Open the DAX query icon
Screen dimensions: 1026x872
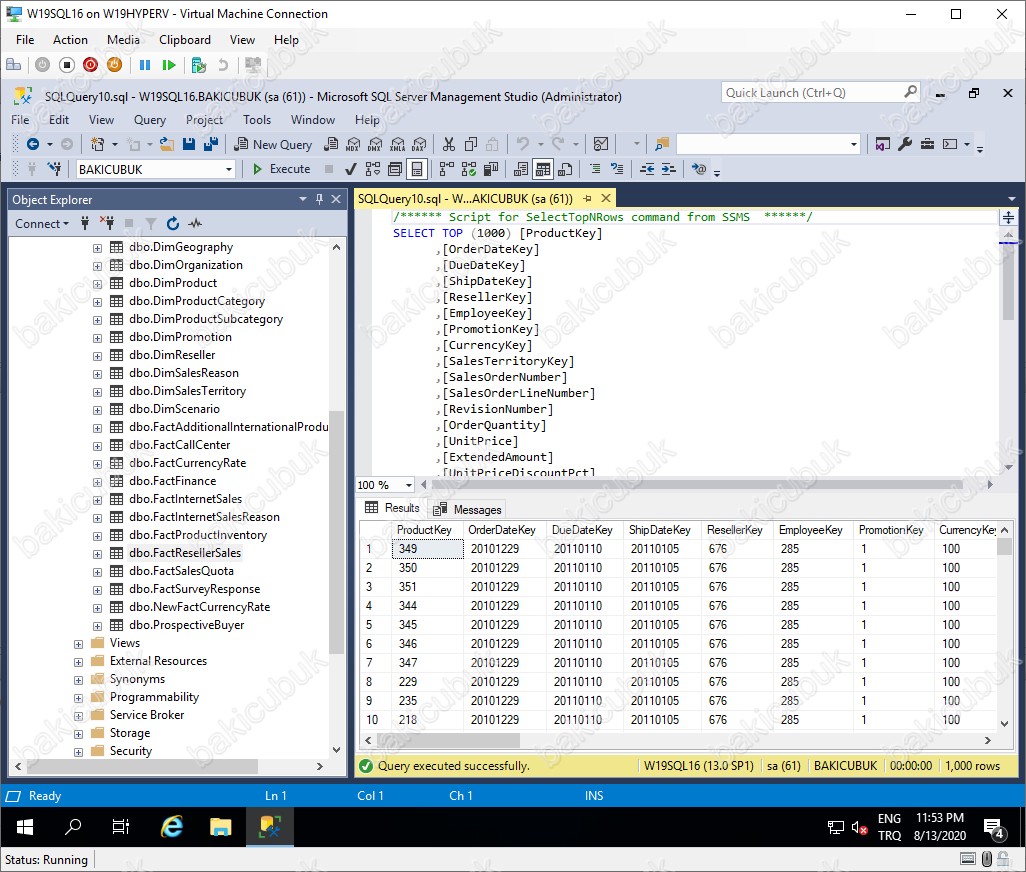pyautogui.click(x=419, y=145)
